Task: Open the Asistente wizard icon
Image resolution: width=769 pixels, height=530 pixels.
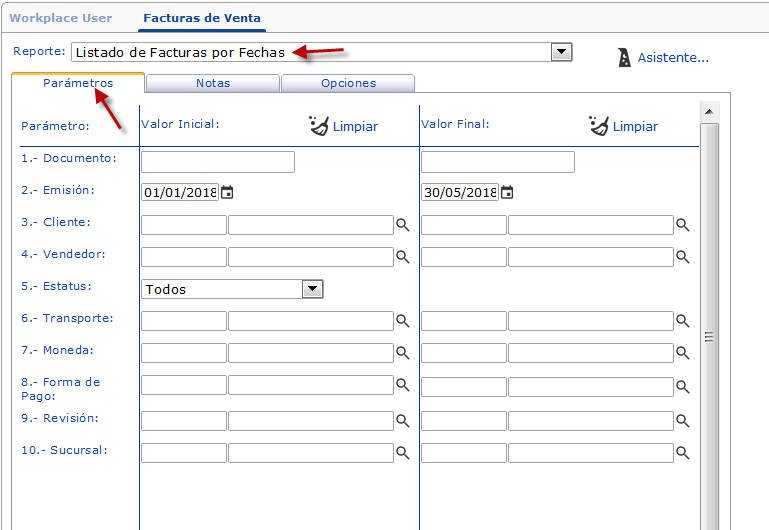Action: [624, 58]
